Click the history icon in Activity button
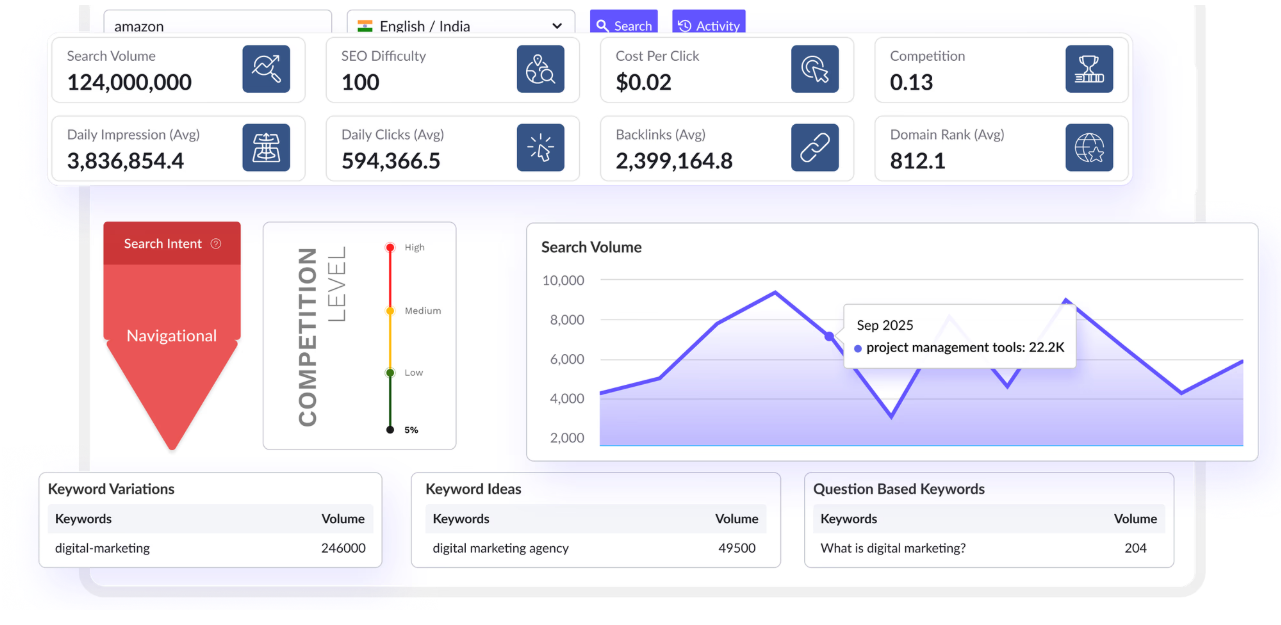The height and width of the screenshot is (625, 1281). click(685, 26)
